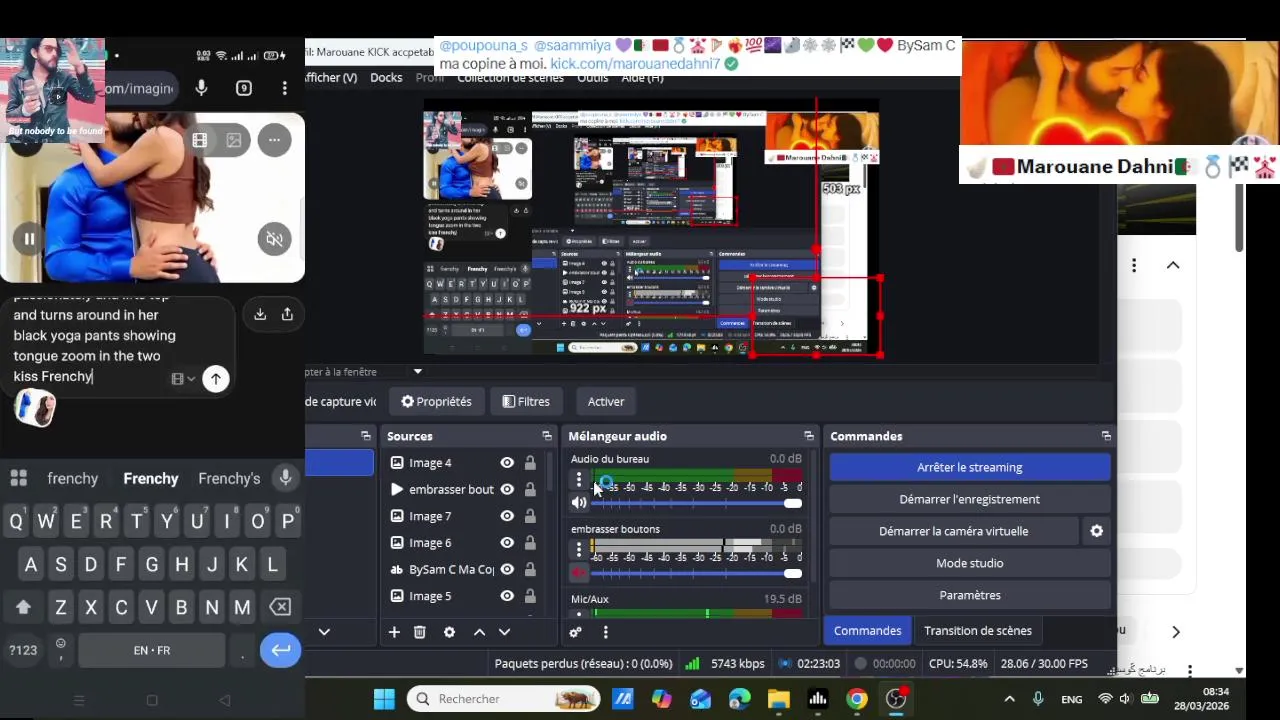Open advanced audio properties gears icon
Image resolution: width=1280 pixels, height=720 pixels.
coord(575,632)
